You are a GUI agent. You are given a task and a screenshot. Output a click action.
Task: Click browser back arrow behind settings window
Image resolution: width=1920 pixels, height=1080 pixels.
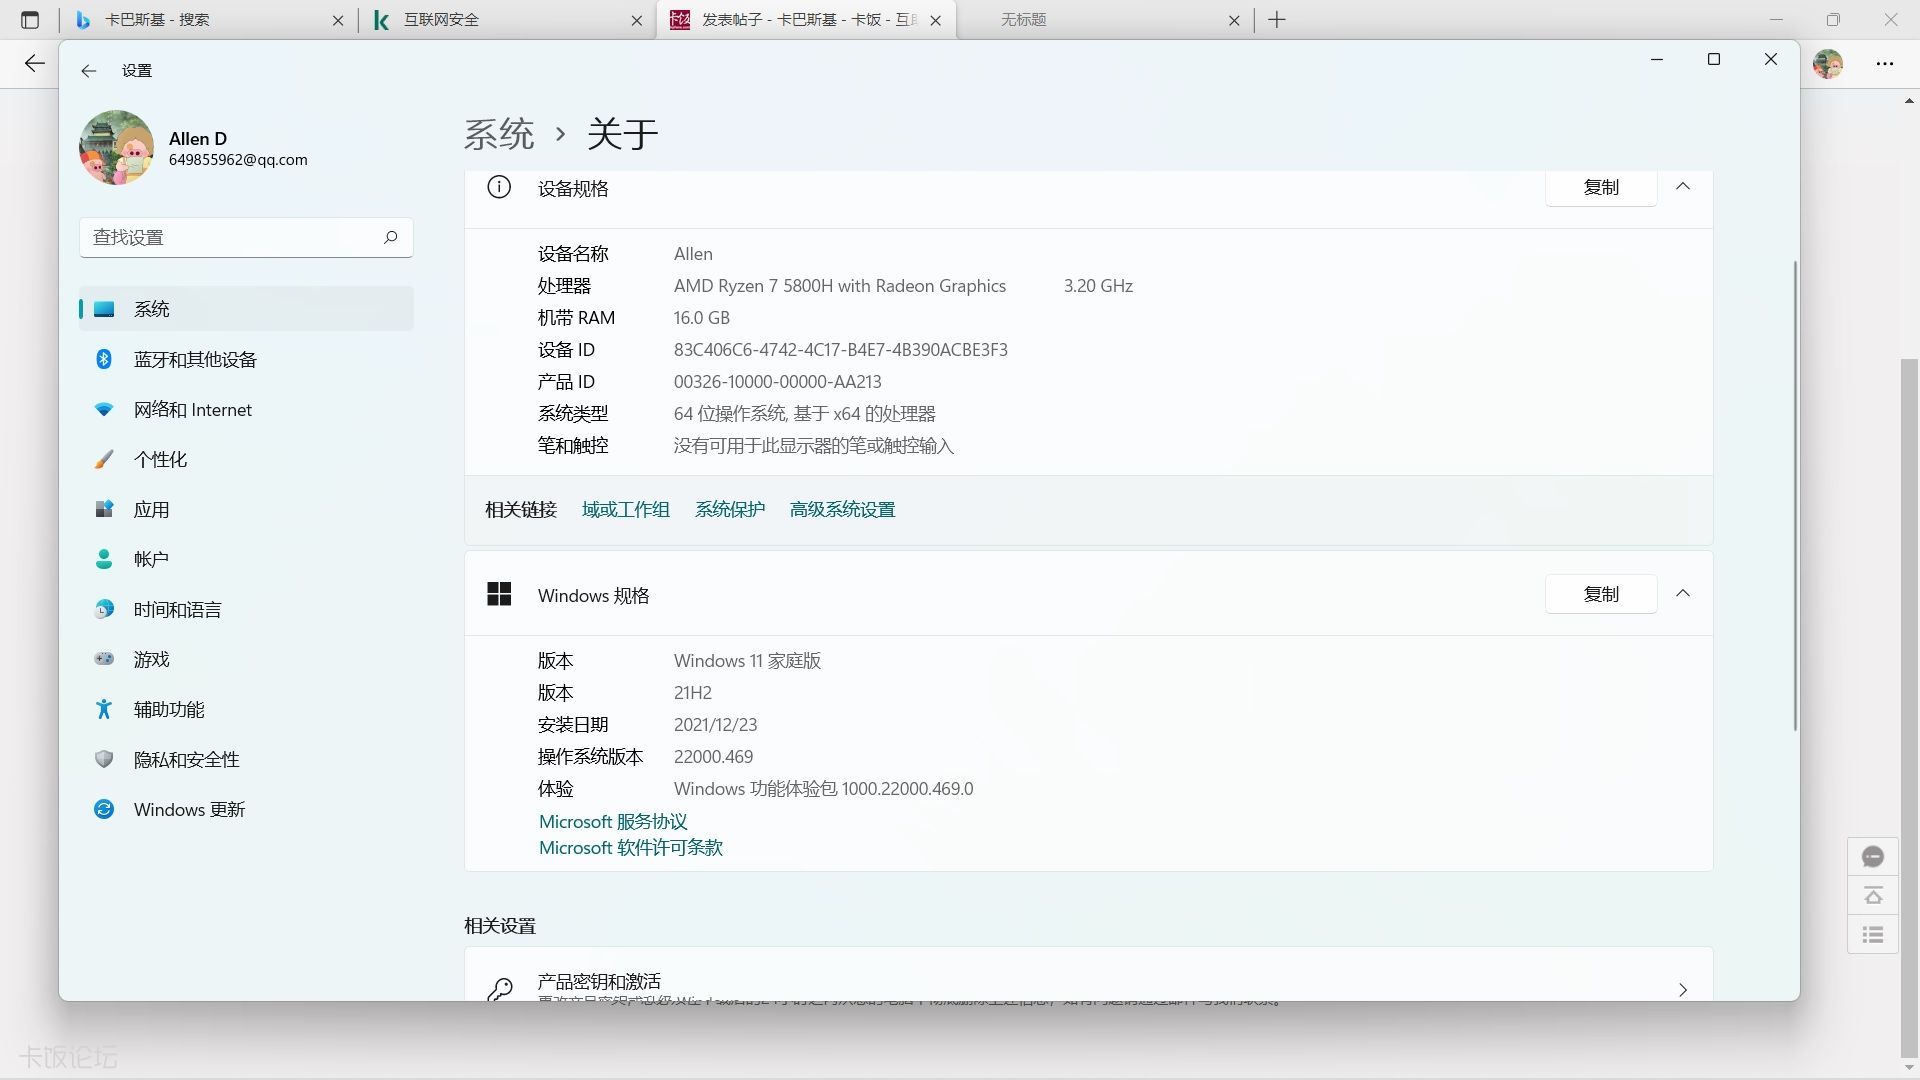coord(35,64)
